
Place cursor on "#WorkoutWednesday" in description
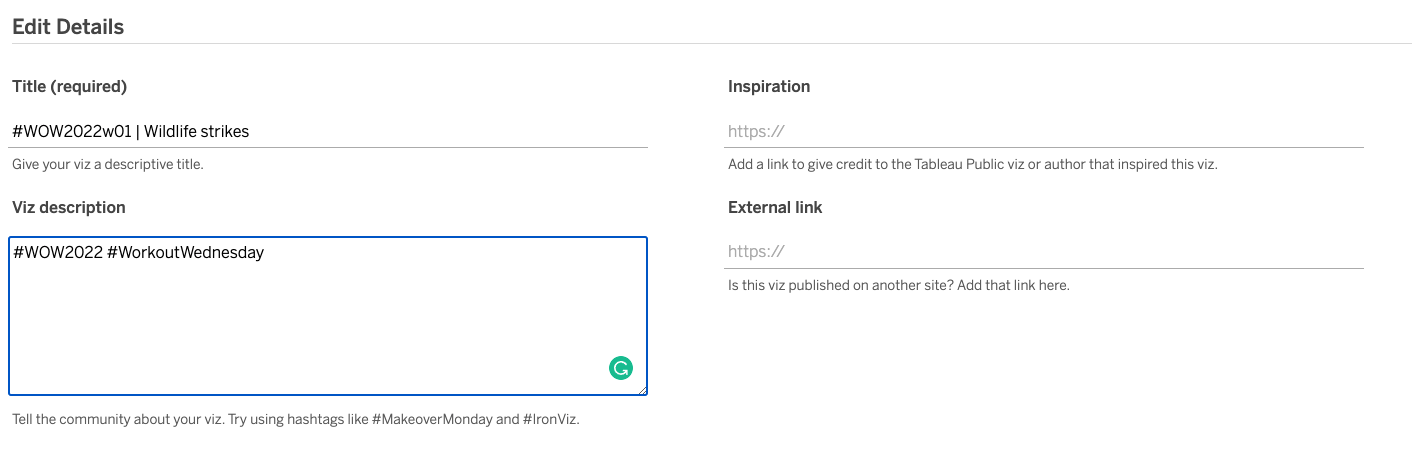tap(186, 253)
